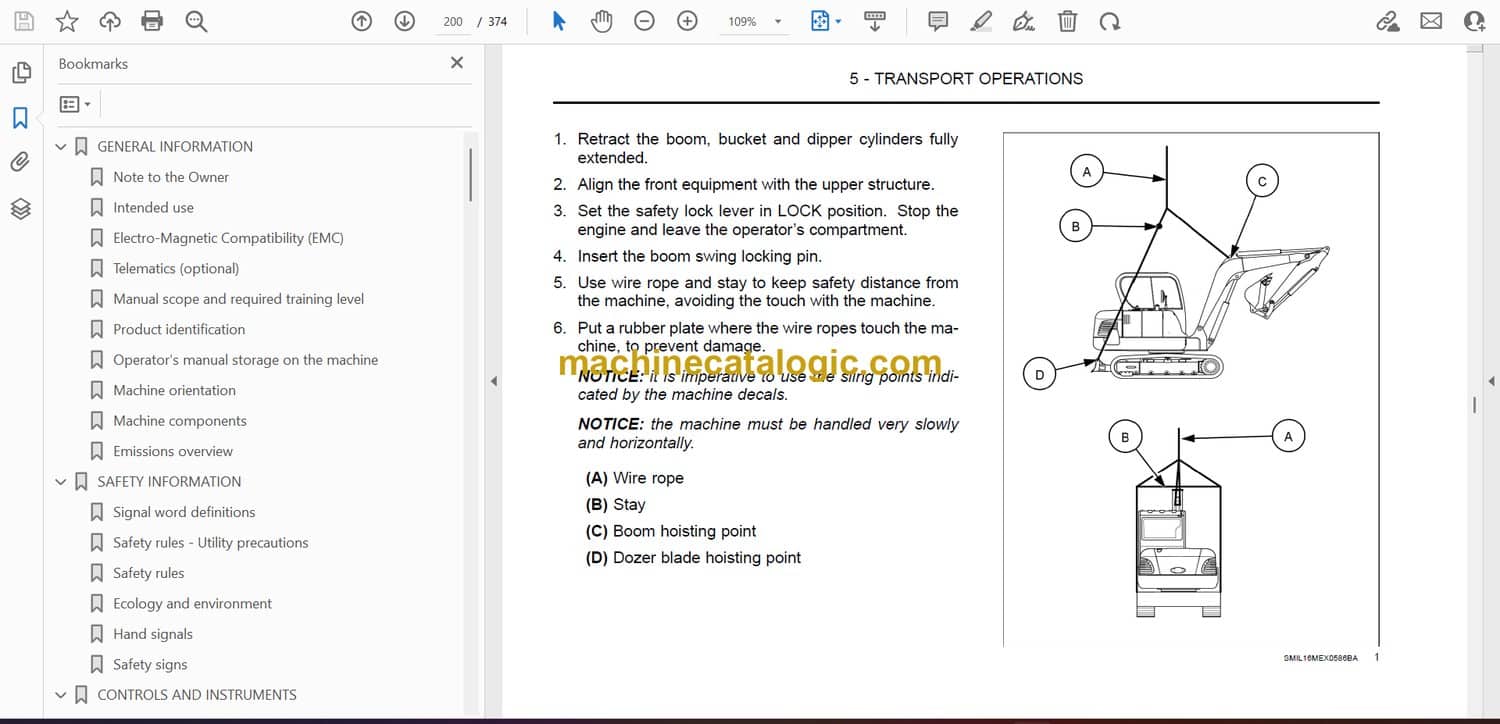Screen dimensions: 1500x724
Task: Toggle the Bookmarks sidebar icon
Action: pos(20,118)
